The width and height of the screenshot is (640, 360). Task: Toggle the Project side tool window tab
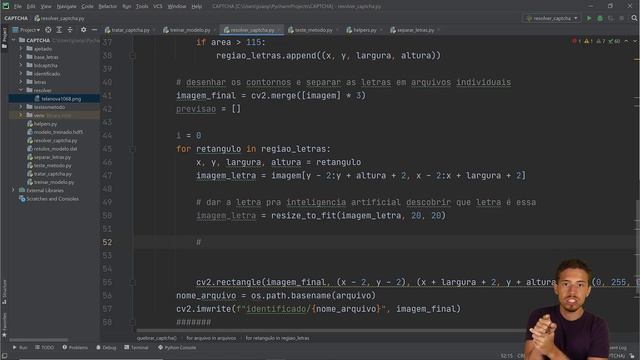[4, 38]
